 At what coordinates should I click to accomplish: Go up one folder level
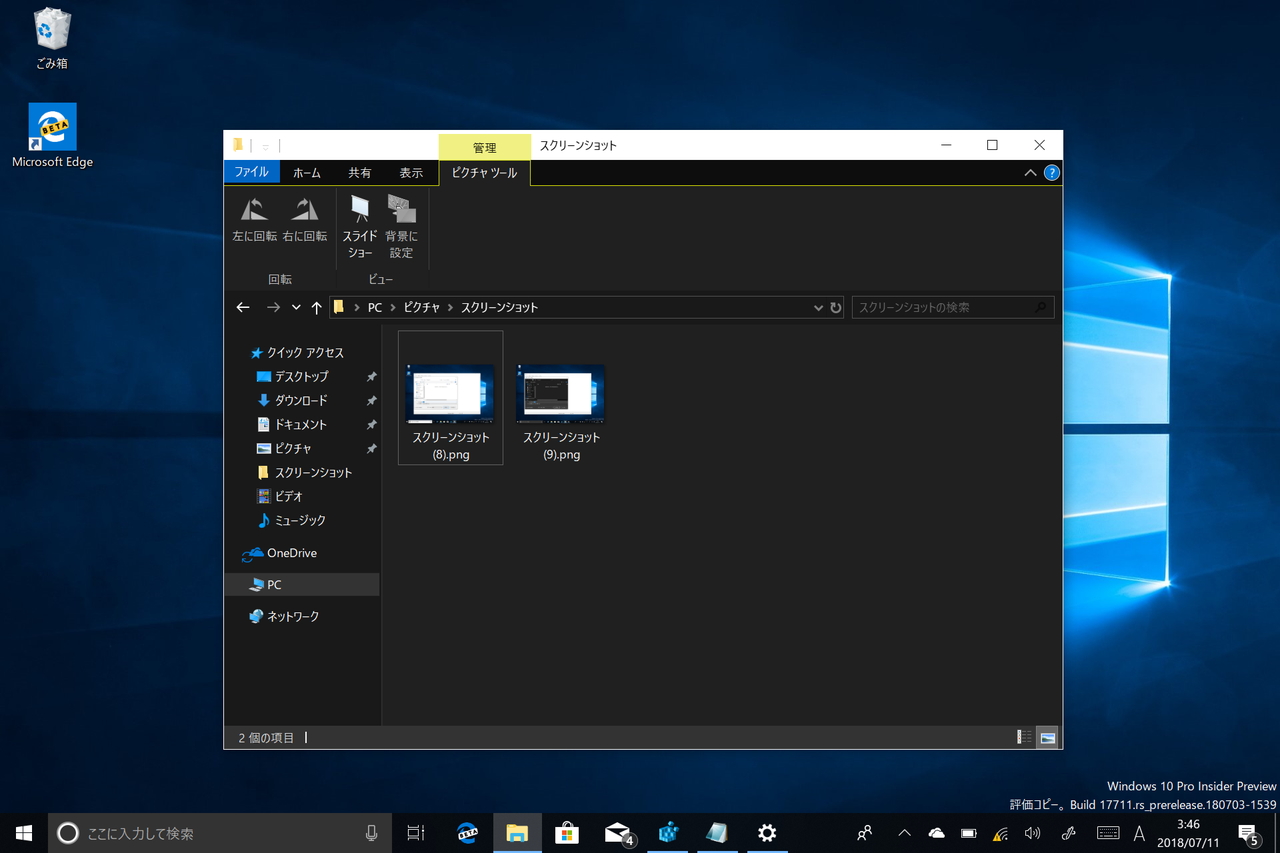coord(316,307)
